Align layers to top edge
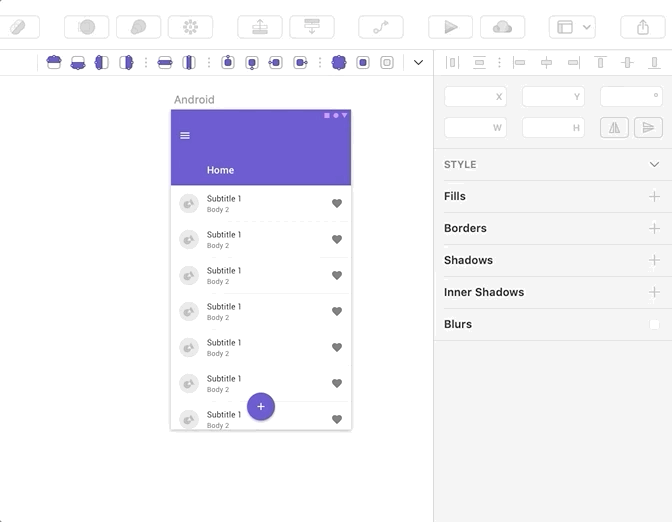672x522 pixels. click(x=600, y=63)
